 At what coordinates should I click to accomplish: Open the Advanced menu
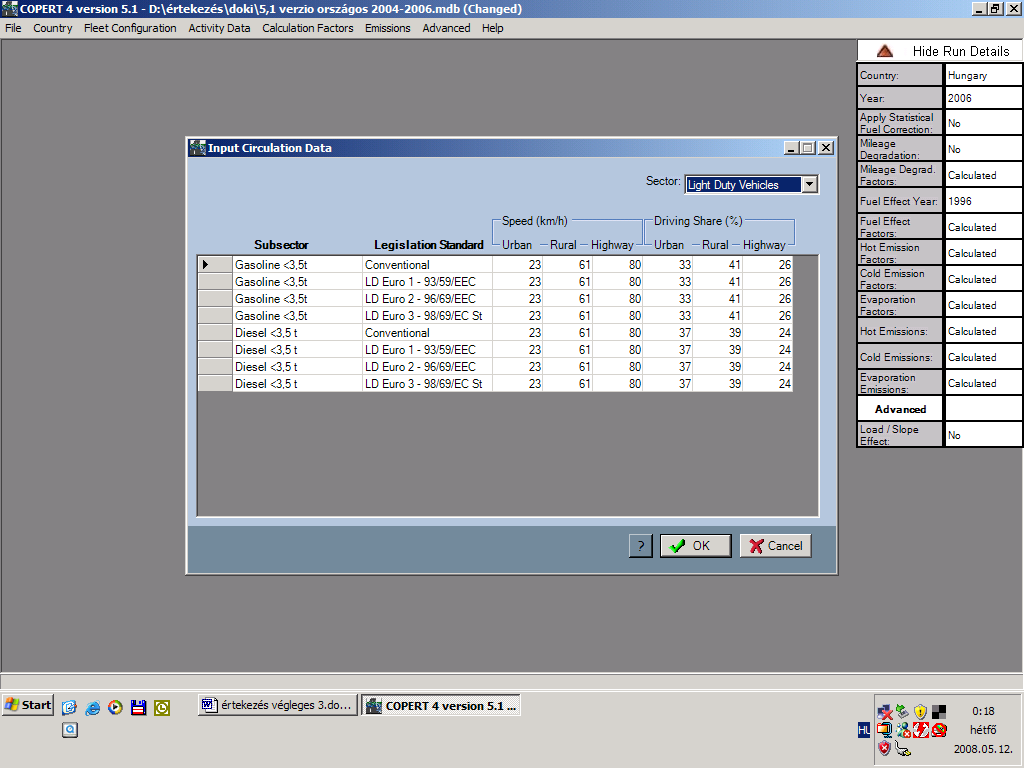pyautogui.click(x=446, y=28)
